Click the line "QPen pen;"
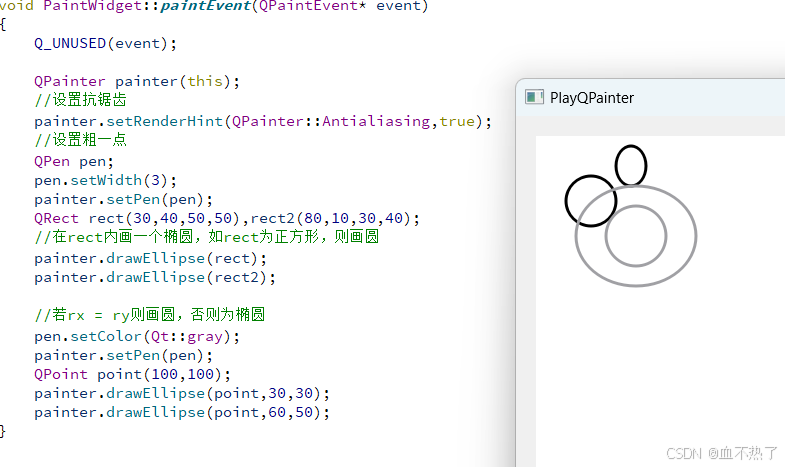785x467 pixels. [74, 162]
